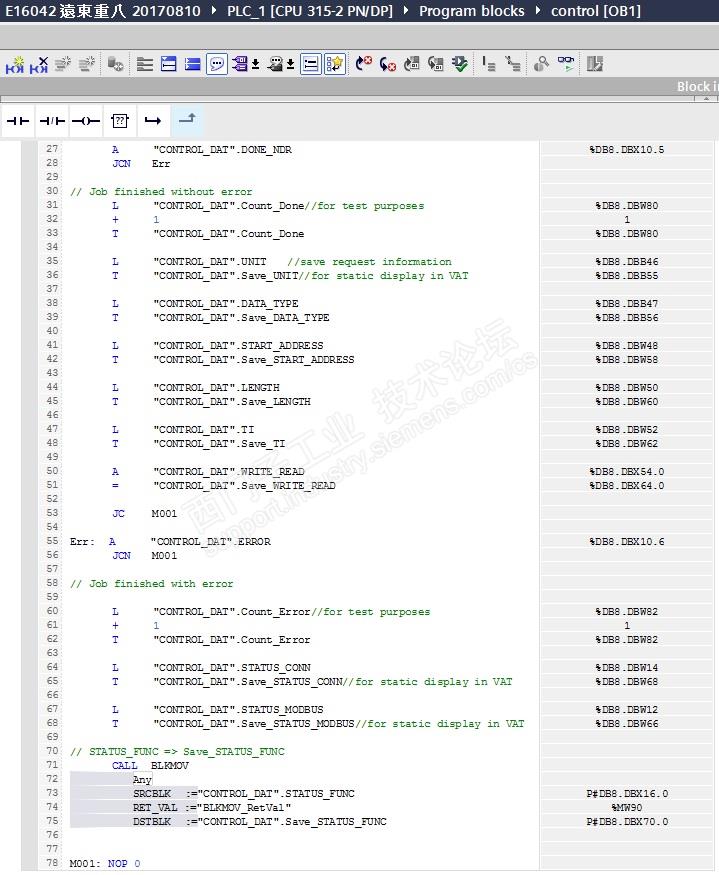Click CALL BLKMOV on line 71
This screenshot has height=875, width=719.
[150, 766]
